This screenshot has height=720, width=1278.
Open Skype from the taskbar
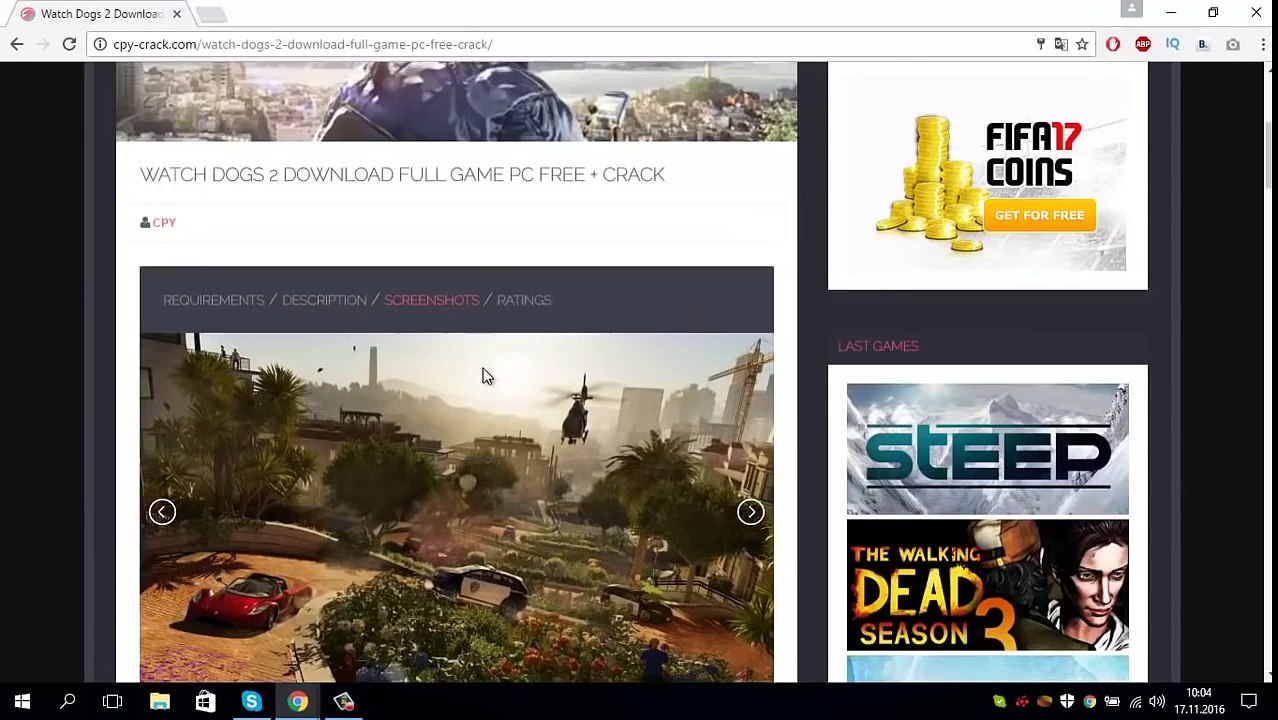point(251,702)
